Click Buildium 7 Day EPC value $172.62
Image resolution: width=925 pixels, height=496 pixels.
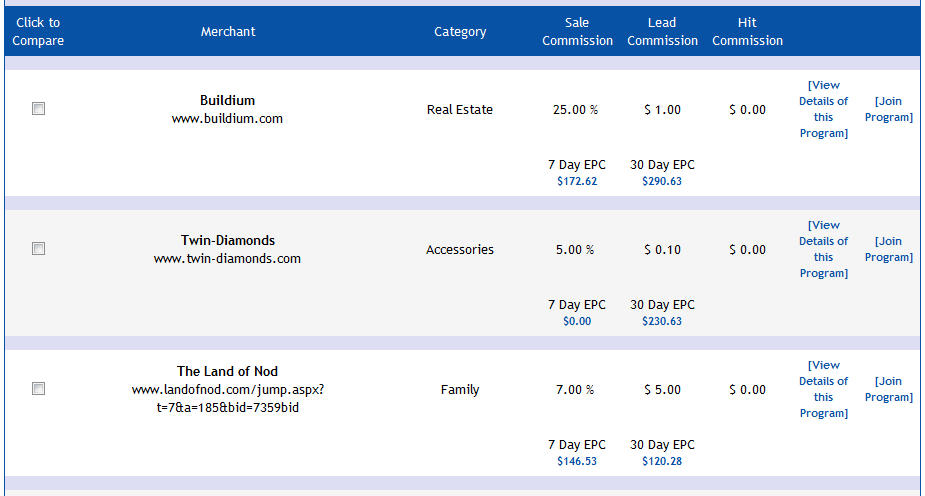coord(577,181)
